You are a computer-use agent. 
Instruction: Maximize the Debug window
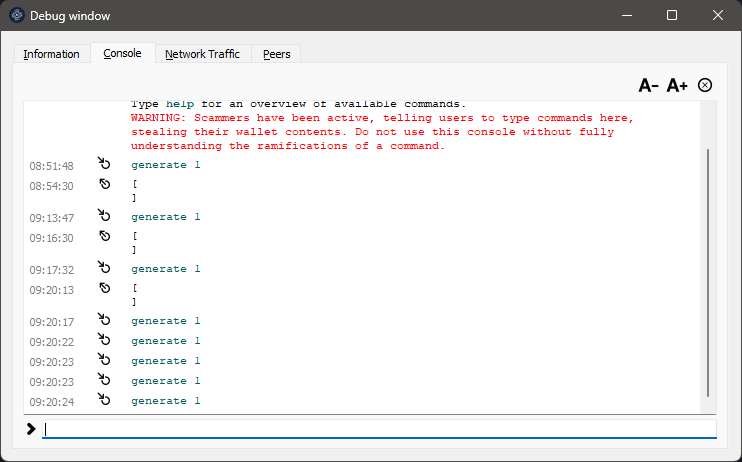click(672, 16)
